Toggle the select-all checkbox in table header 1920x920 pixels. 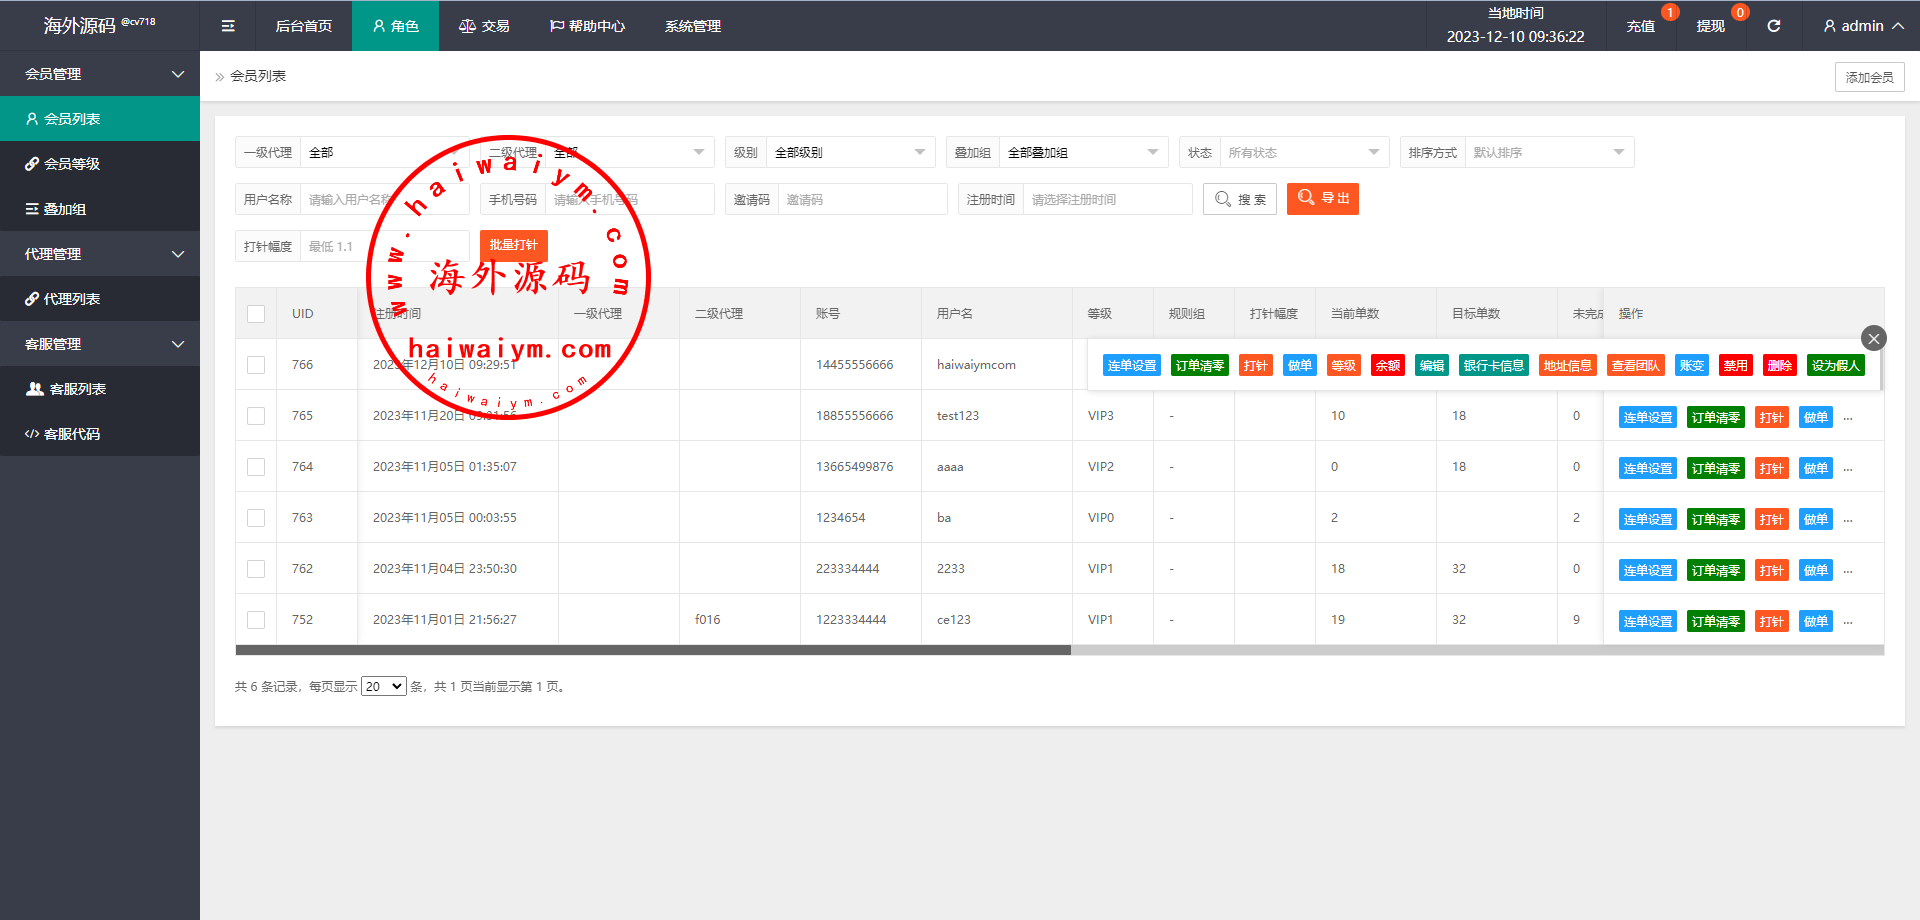click(x=256, y=314)
